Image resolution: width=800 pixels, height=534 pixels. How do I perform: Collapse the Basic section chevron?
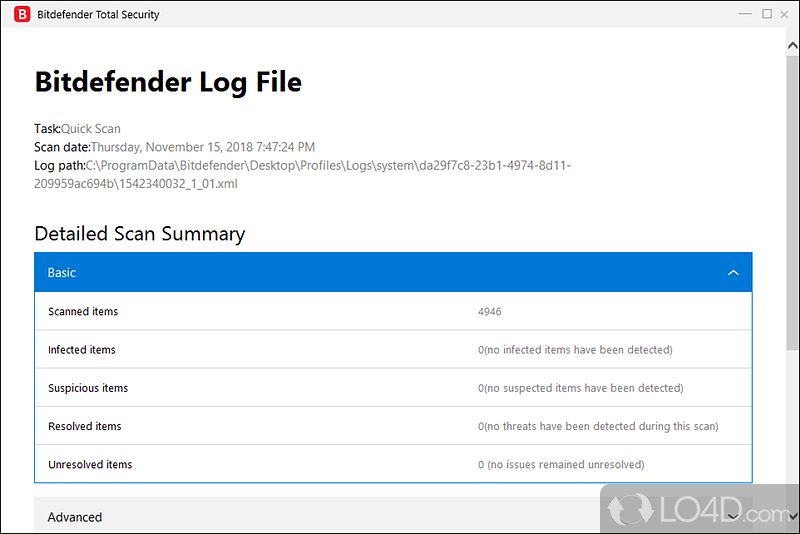pyautogui.click(x=733, y=272)
